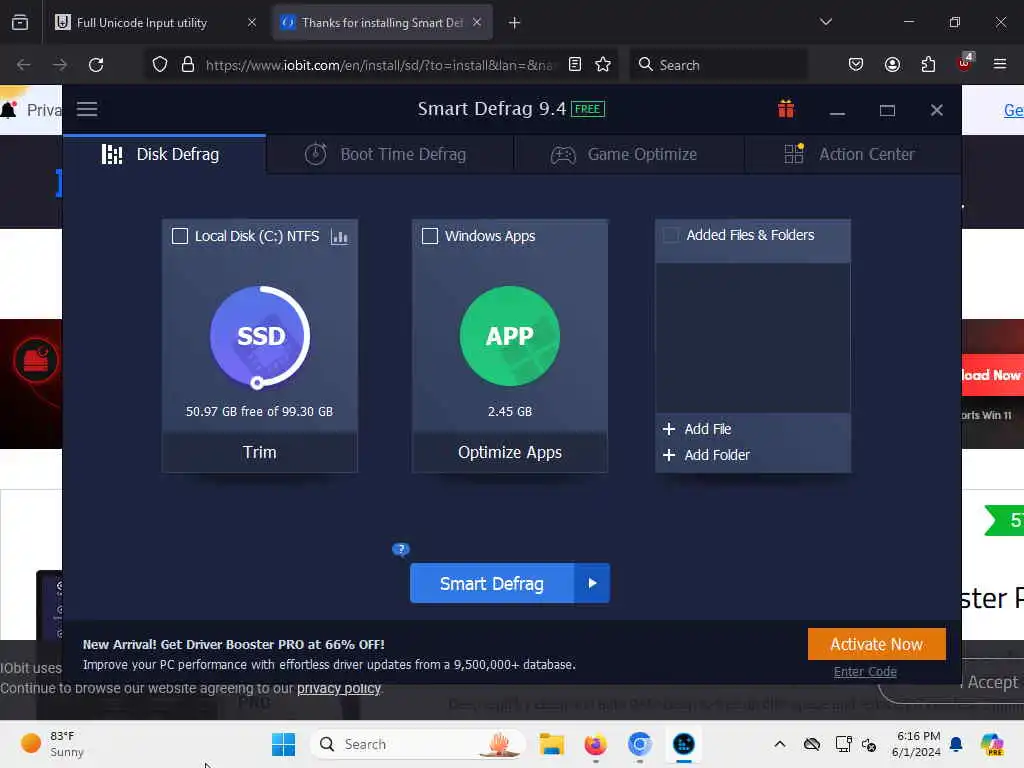Switch to the Disk Defrag tab
The height and width of the screenshot is (768, 1024).
tap(165, 154)
